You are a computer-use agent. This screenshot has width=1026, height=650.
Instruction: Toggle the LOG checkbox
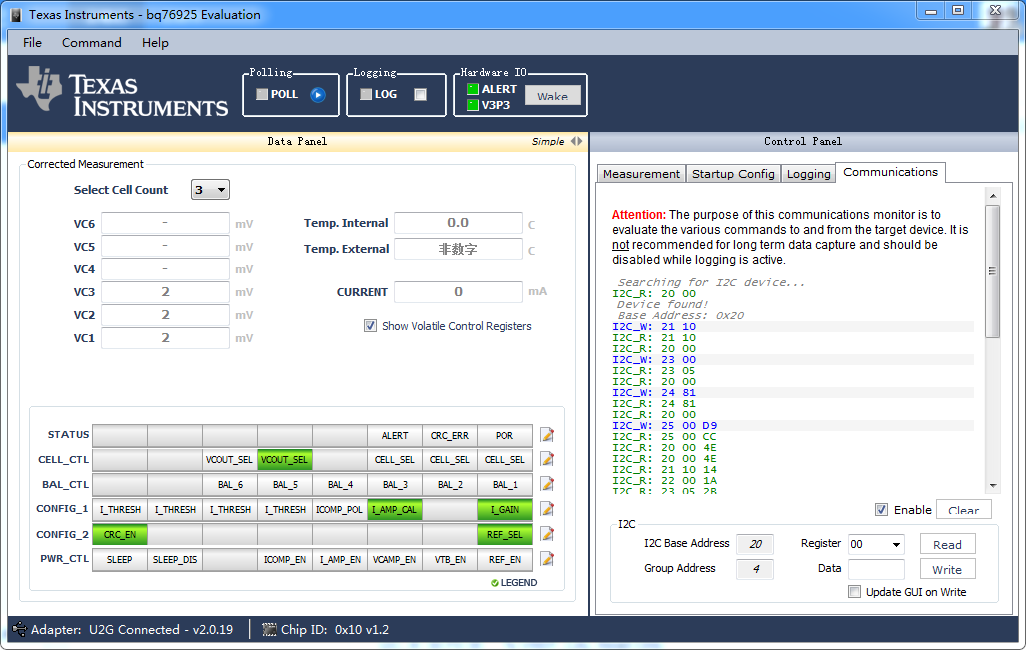tap(366, 94)
